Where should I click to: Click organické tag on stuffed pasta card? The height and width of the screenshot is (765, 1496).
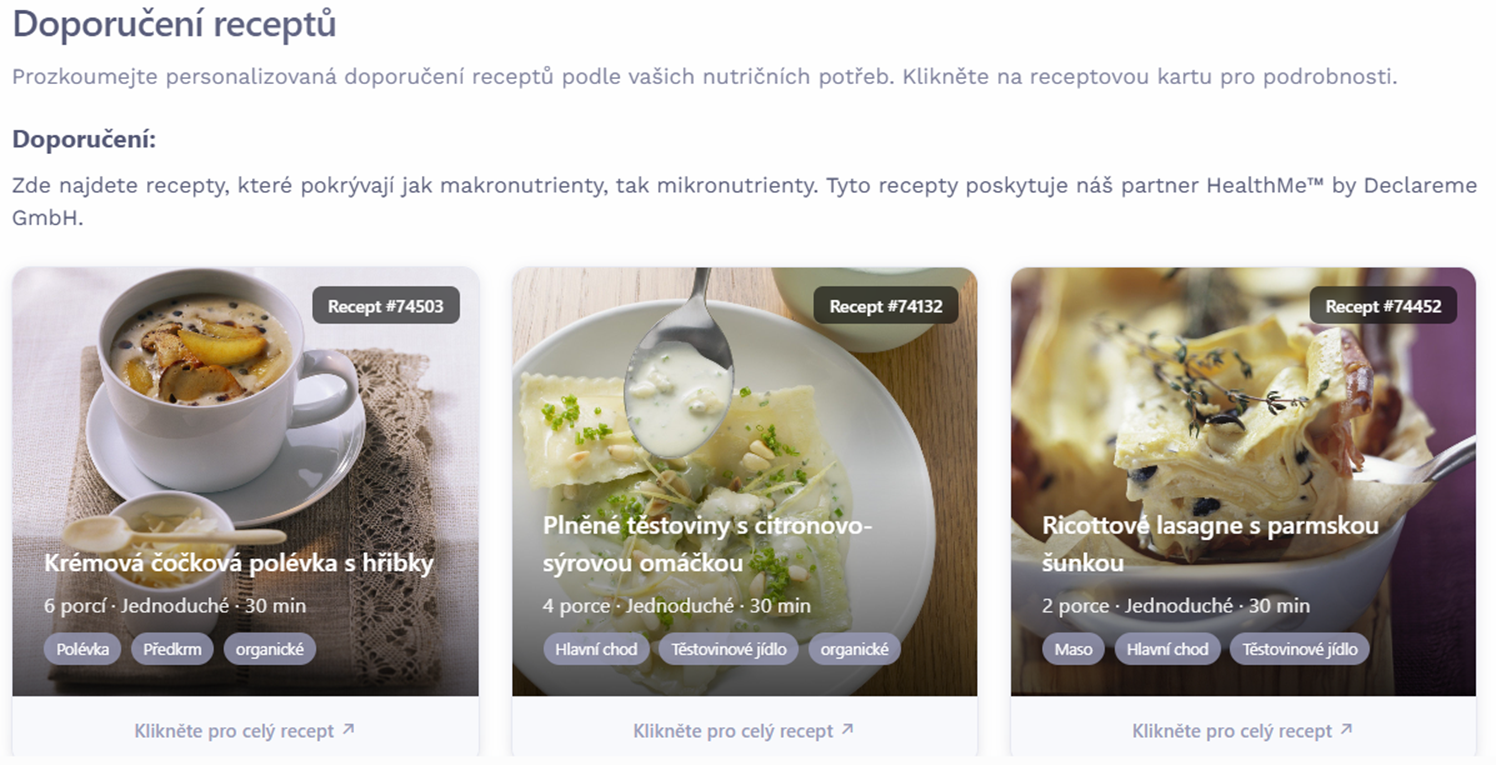[855, 649]
